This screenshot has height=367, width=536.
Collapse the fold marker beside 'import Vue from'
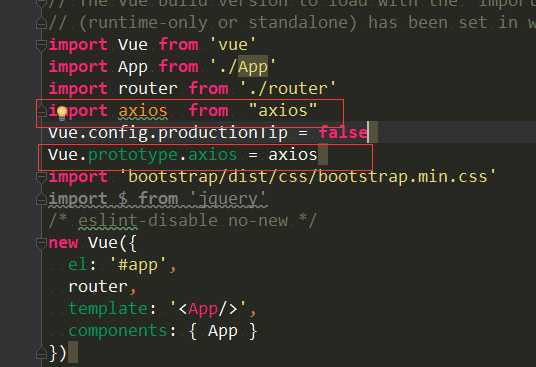tap(41, 44)
